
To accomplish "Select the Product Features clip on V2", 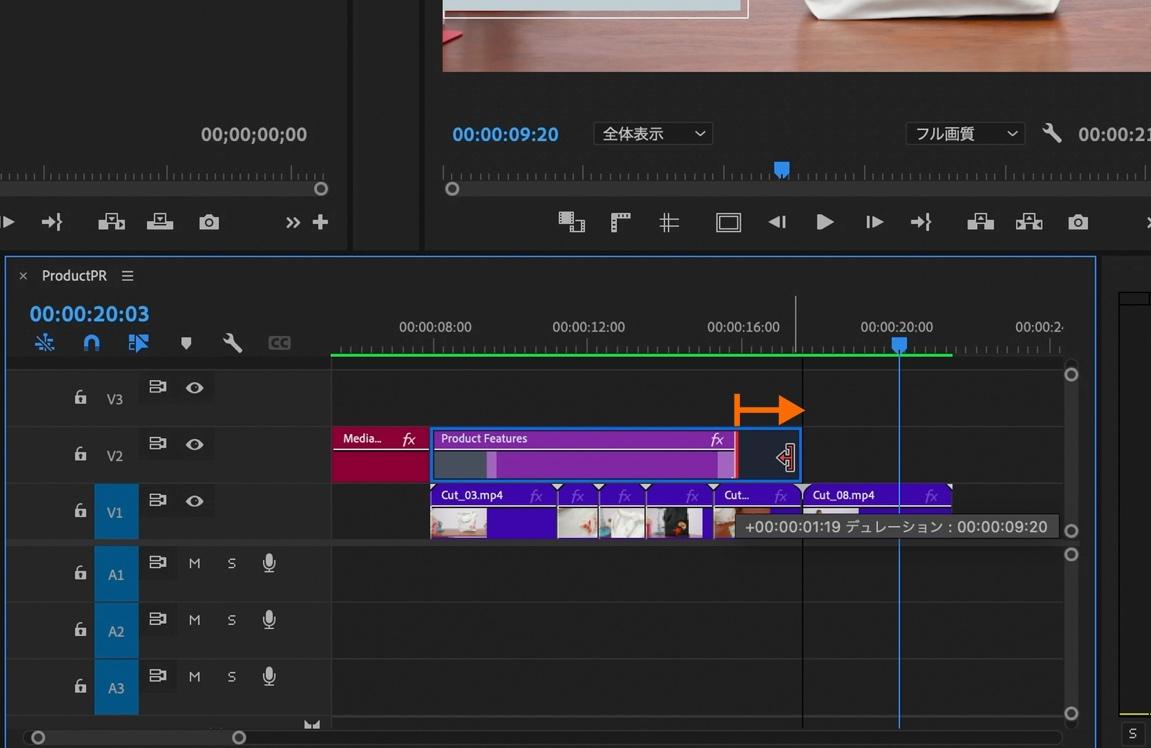I will pyautogui.click(x=584, y=455).
